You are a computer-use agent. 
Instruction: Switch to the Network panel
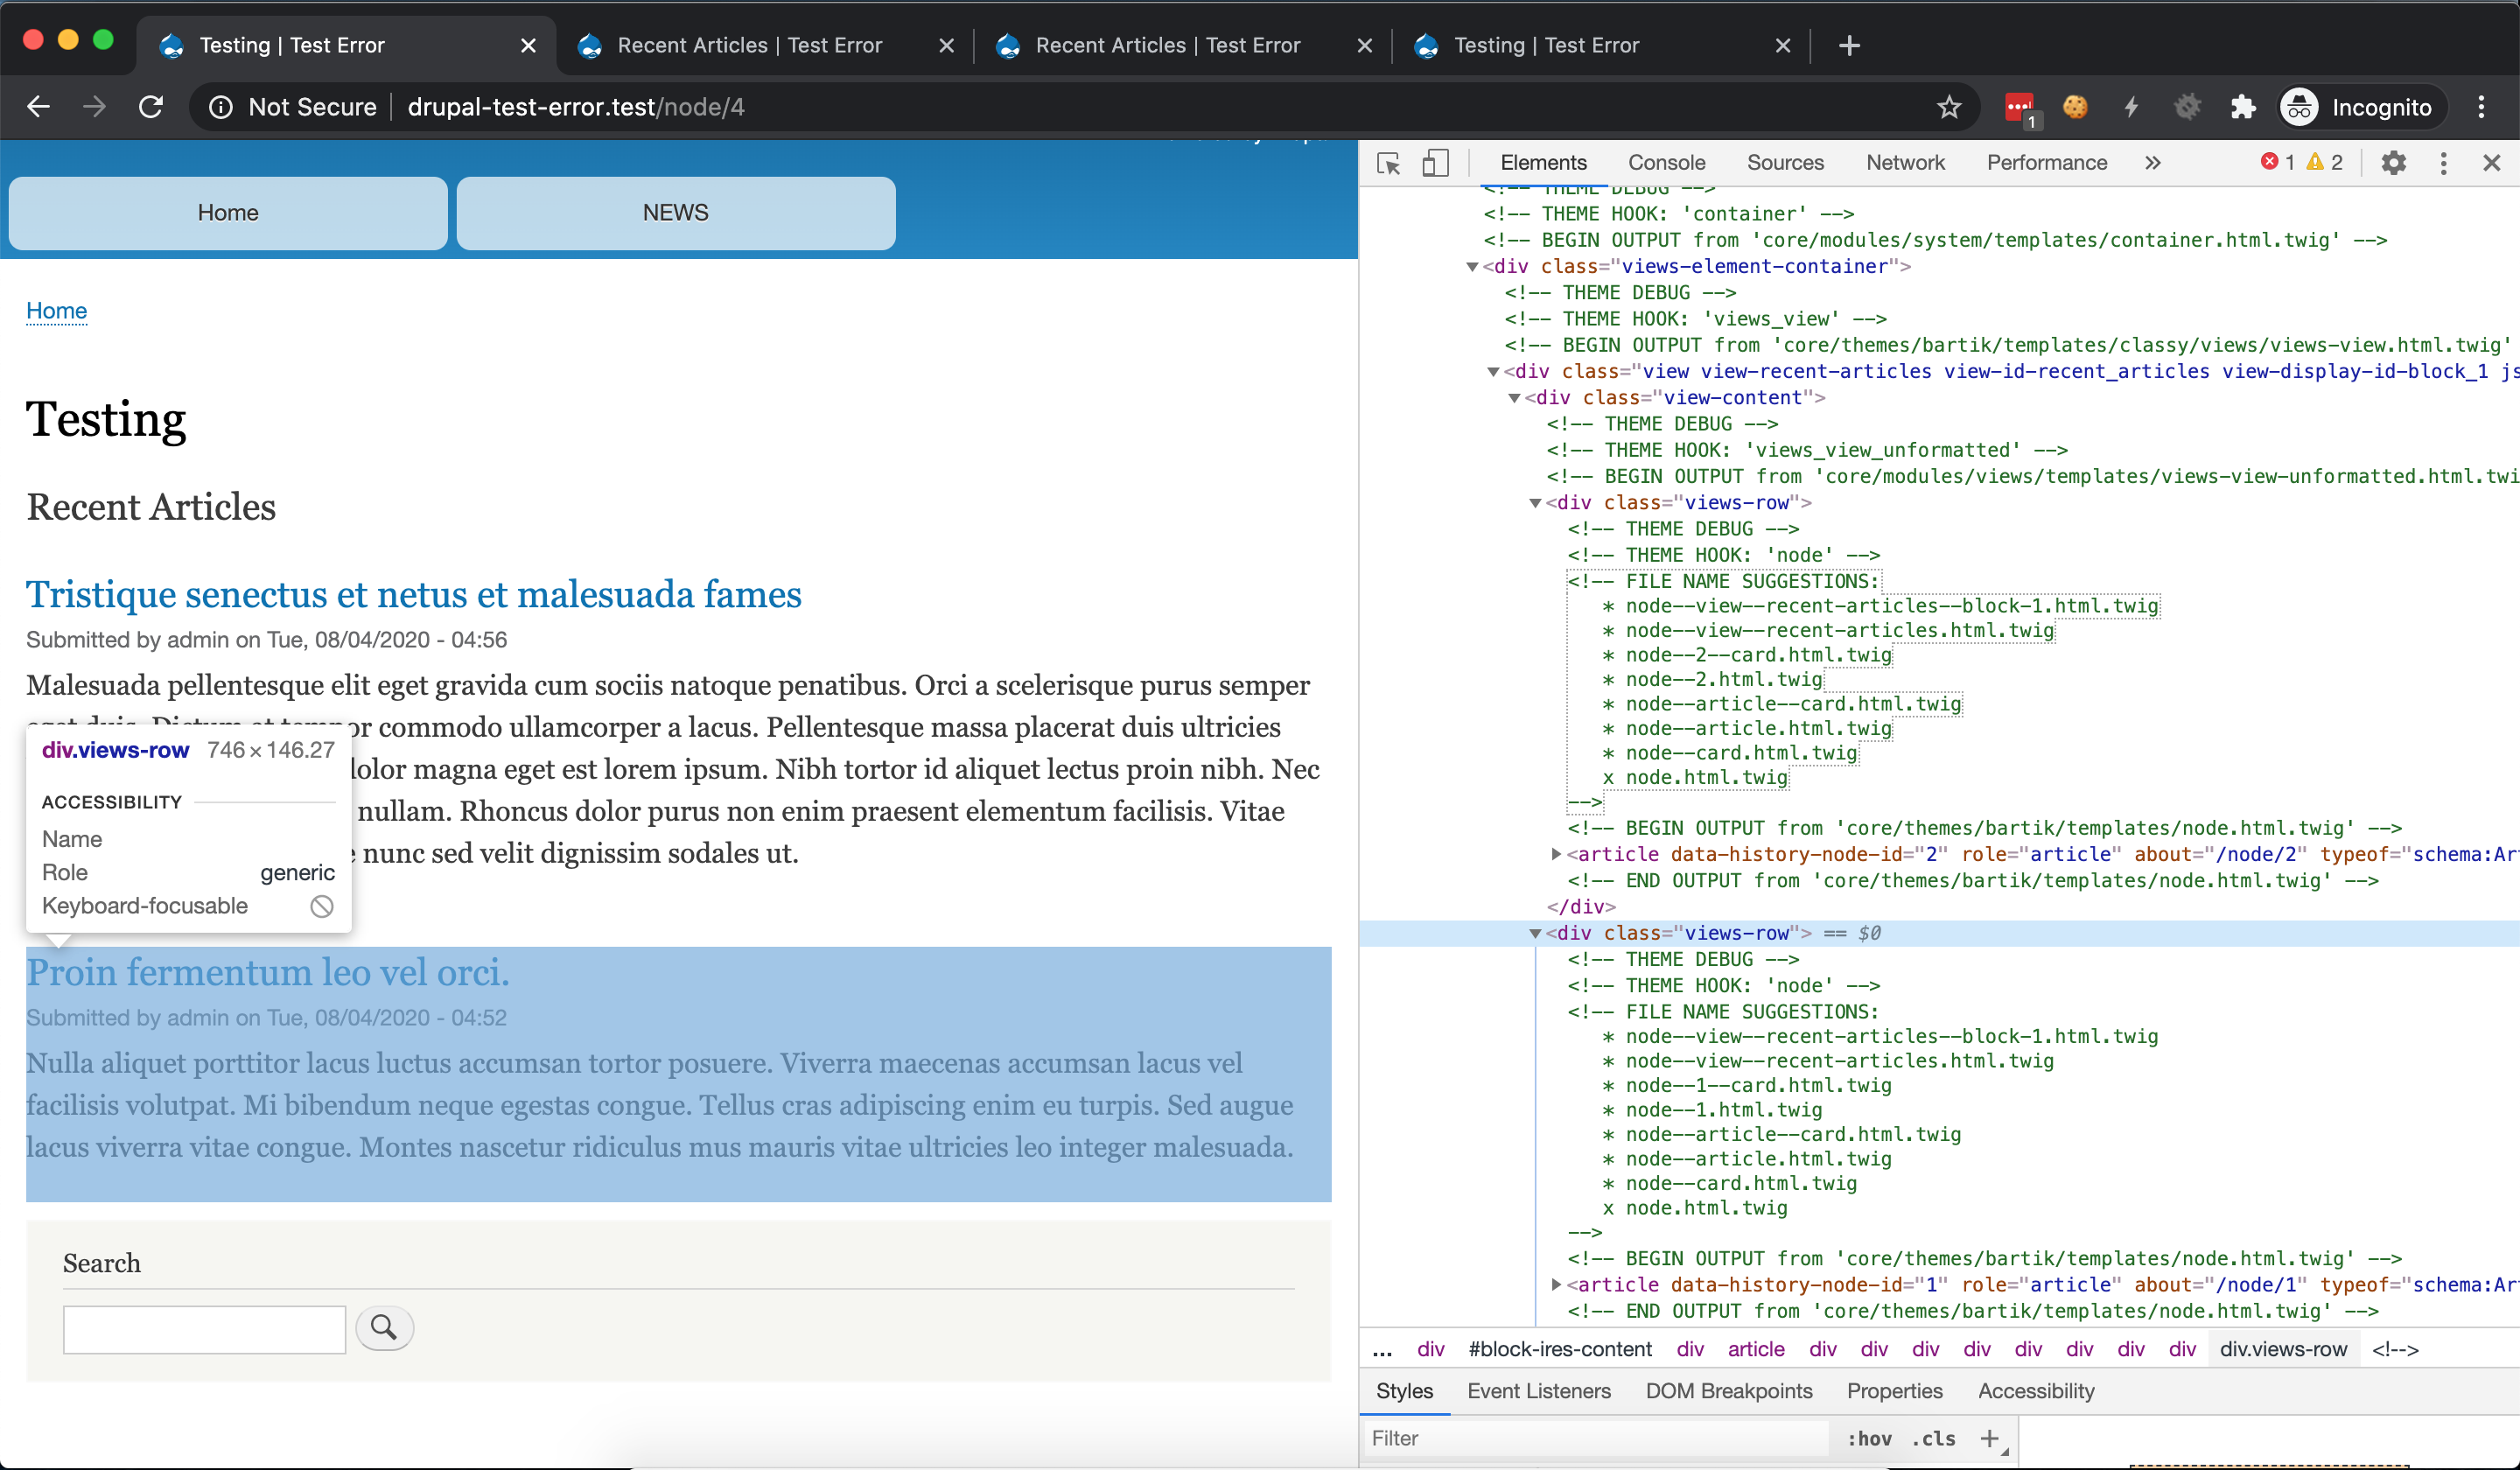click(x=1905, y=162)
